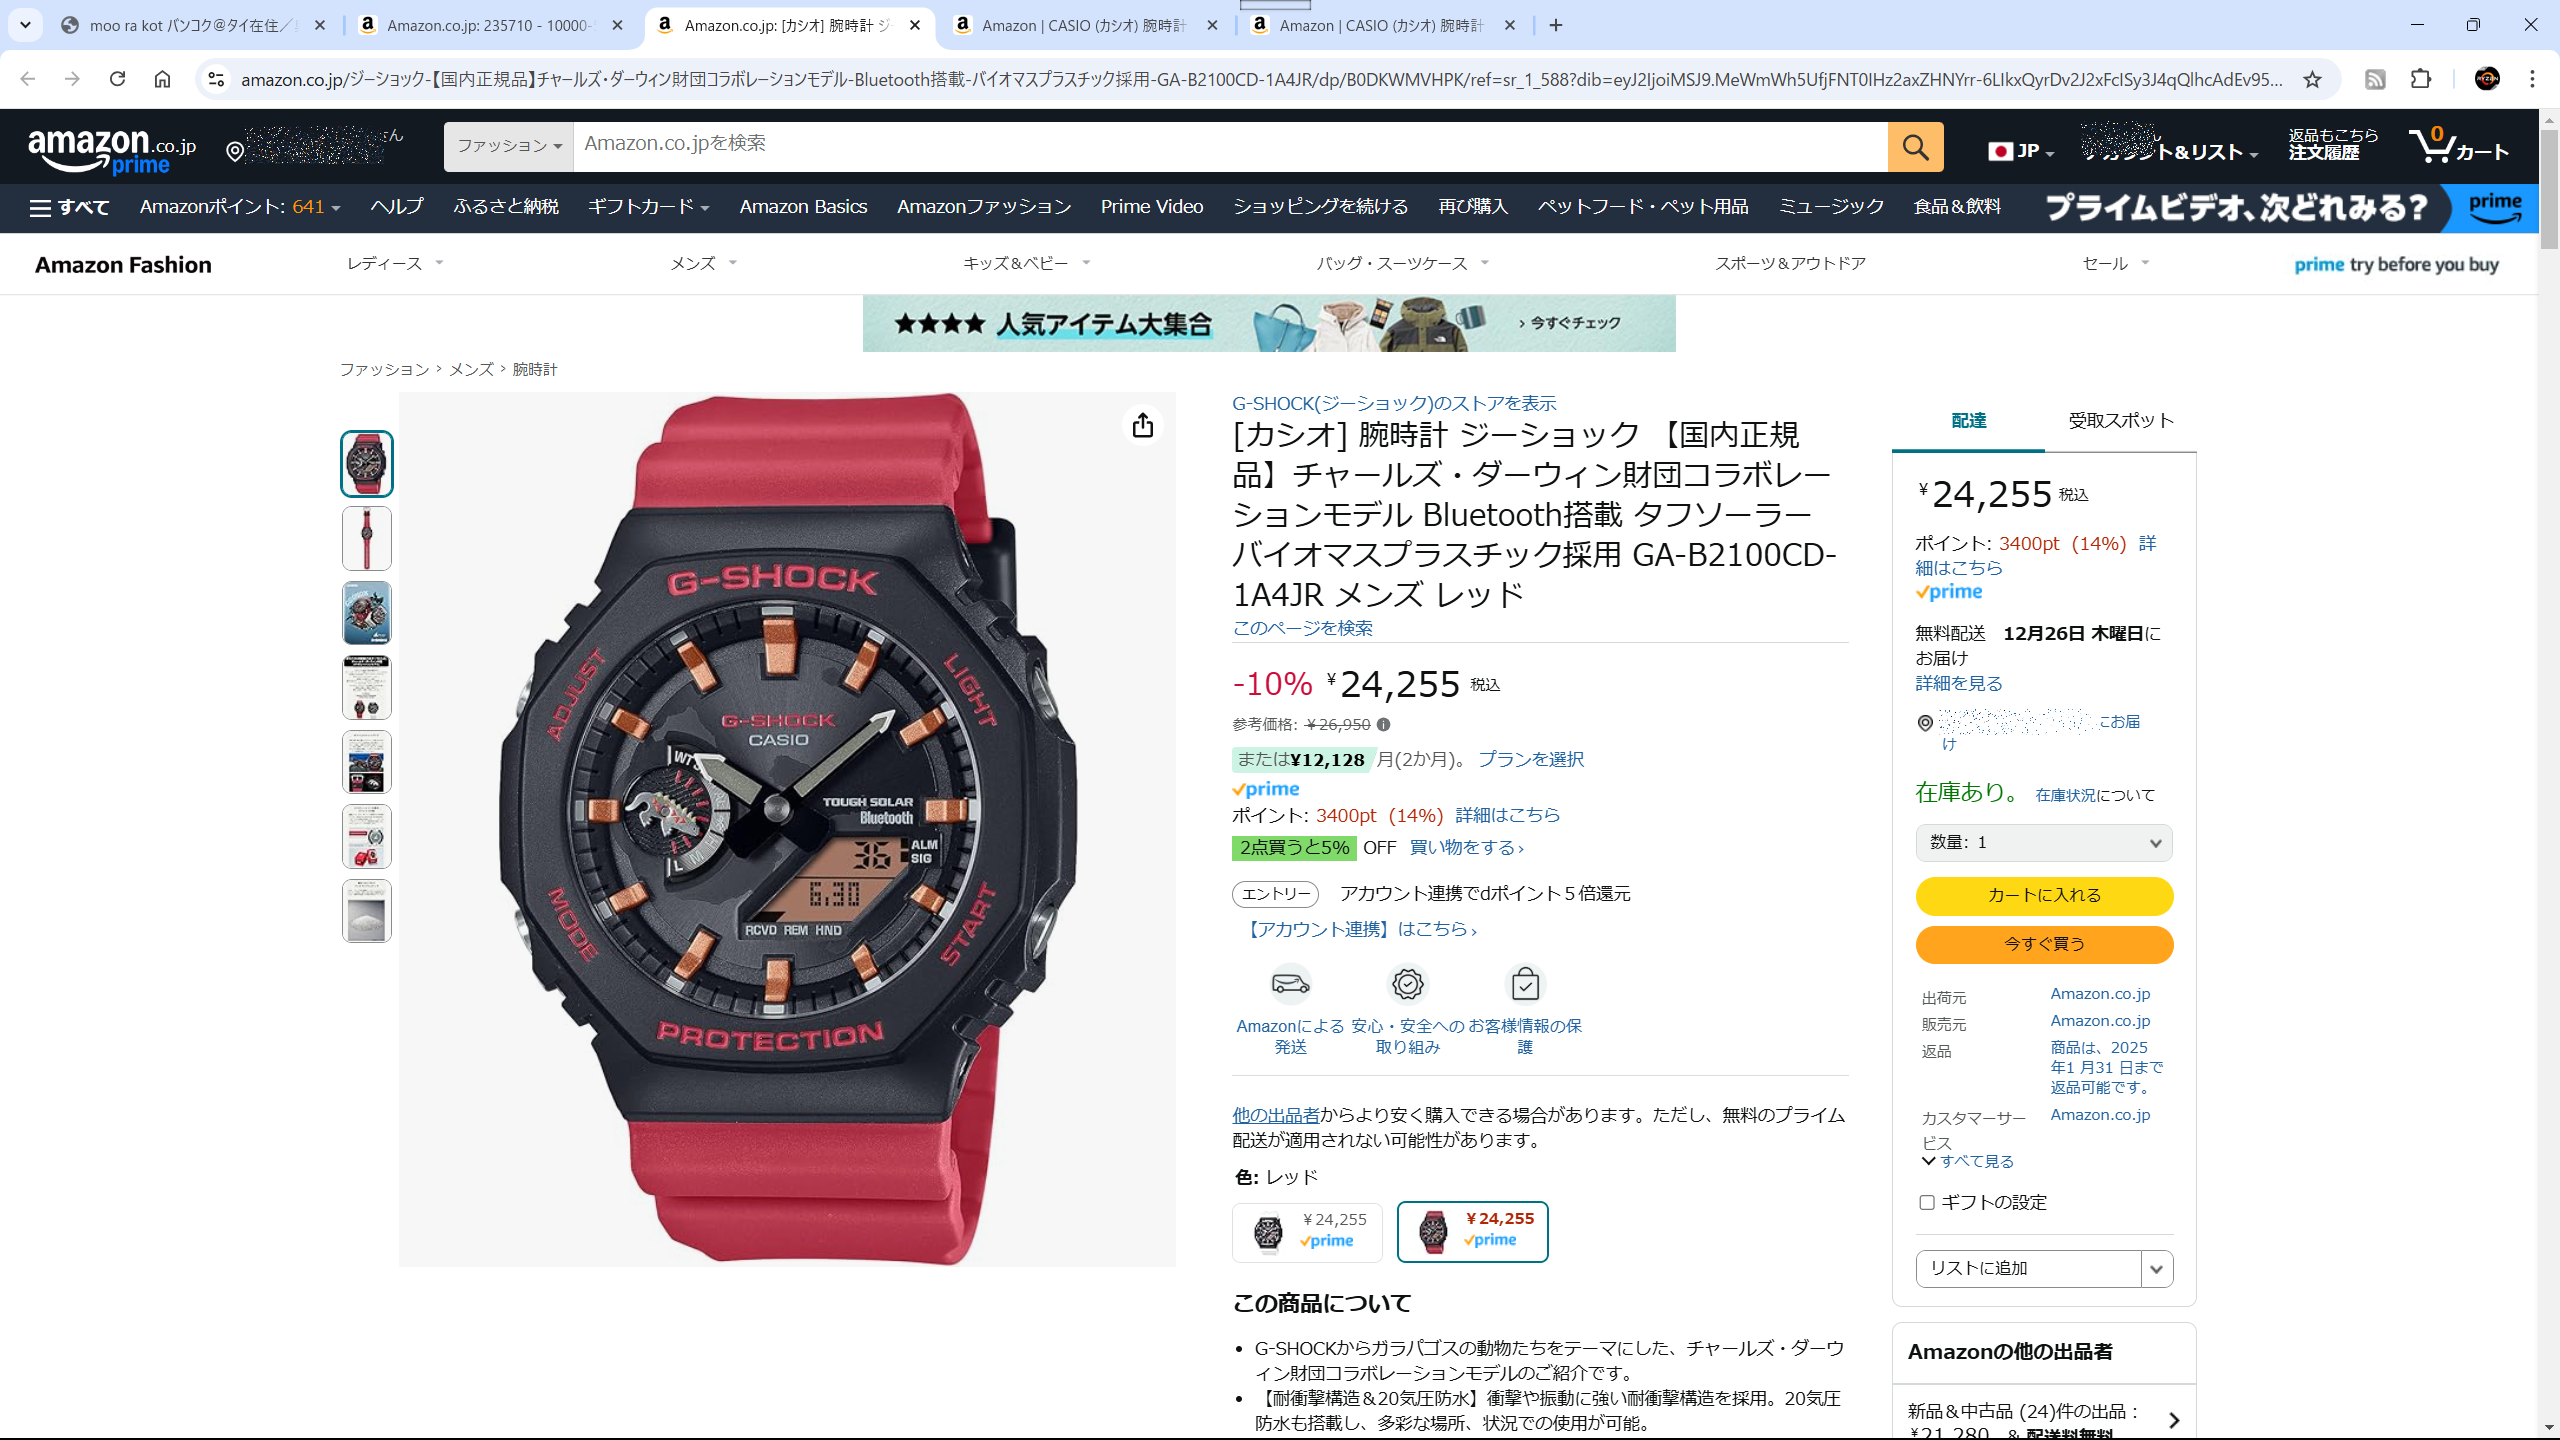The image size is (2560, 1440).
Task: Click the Amazon.co.jp prime logo
Action: 112,150
